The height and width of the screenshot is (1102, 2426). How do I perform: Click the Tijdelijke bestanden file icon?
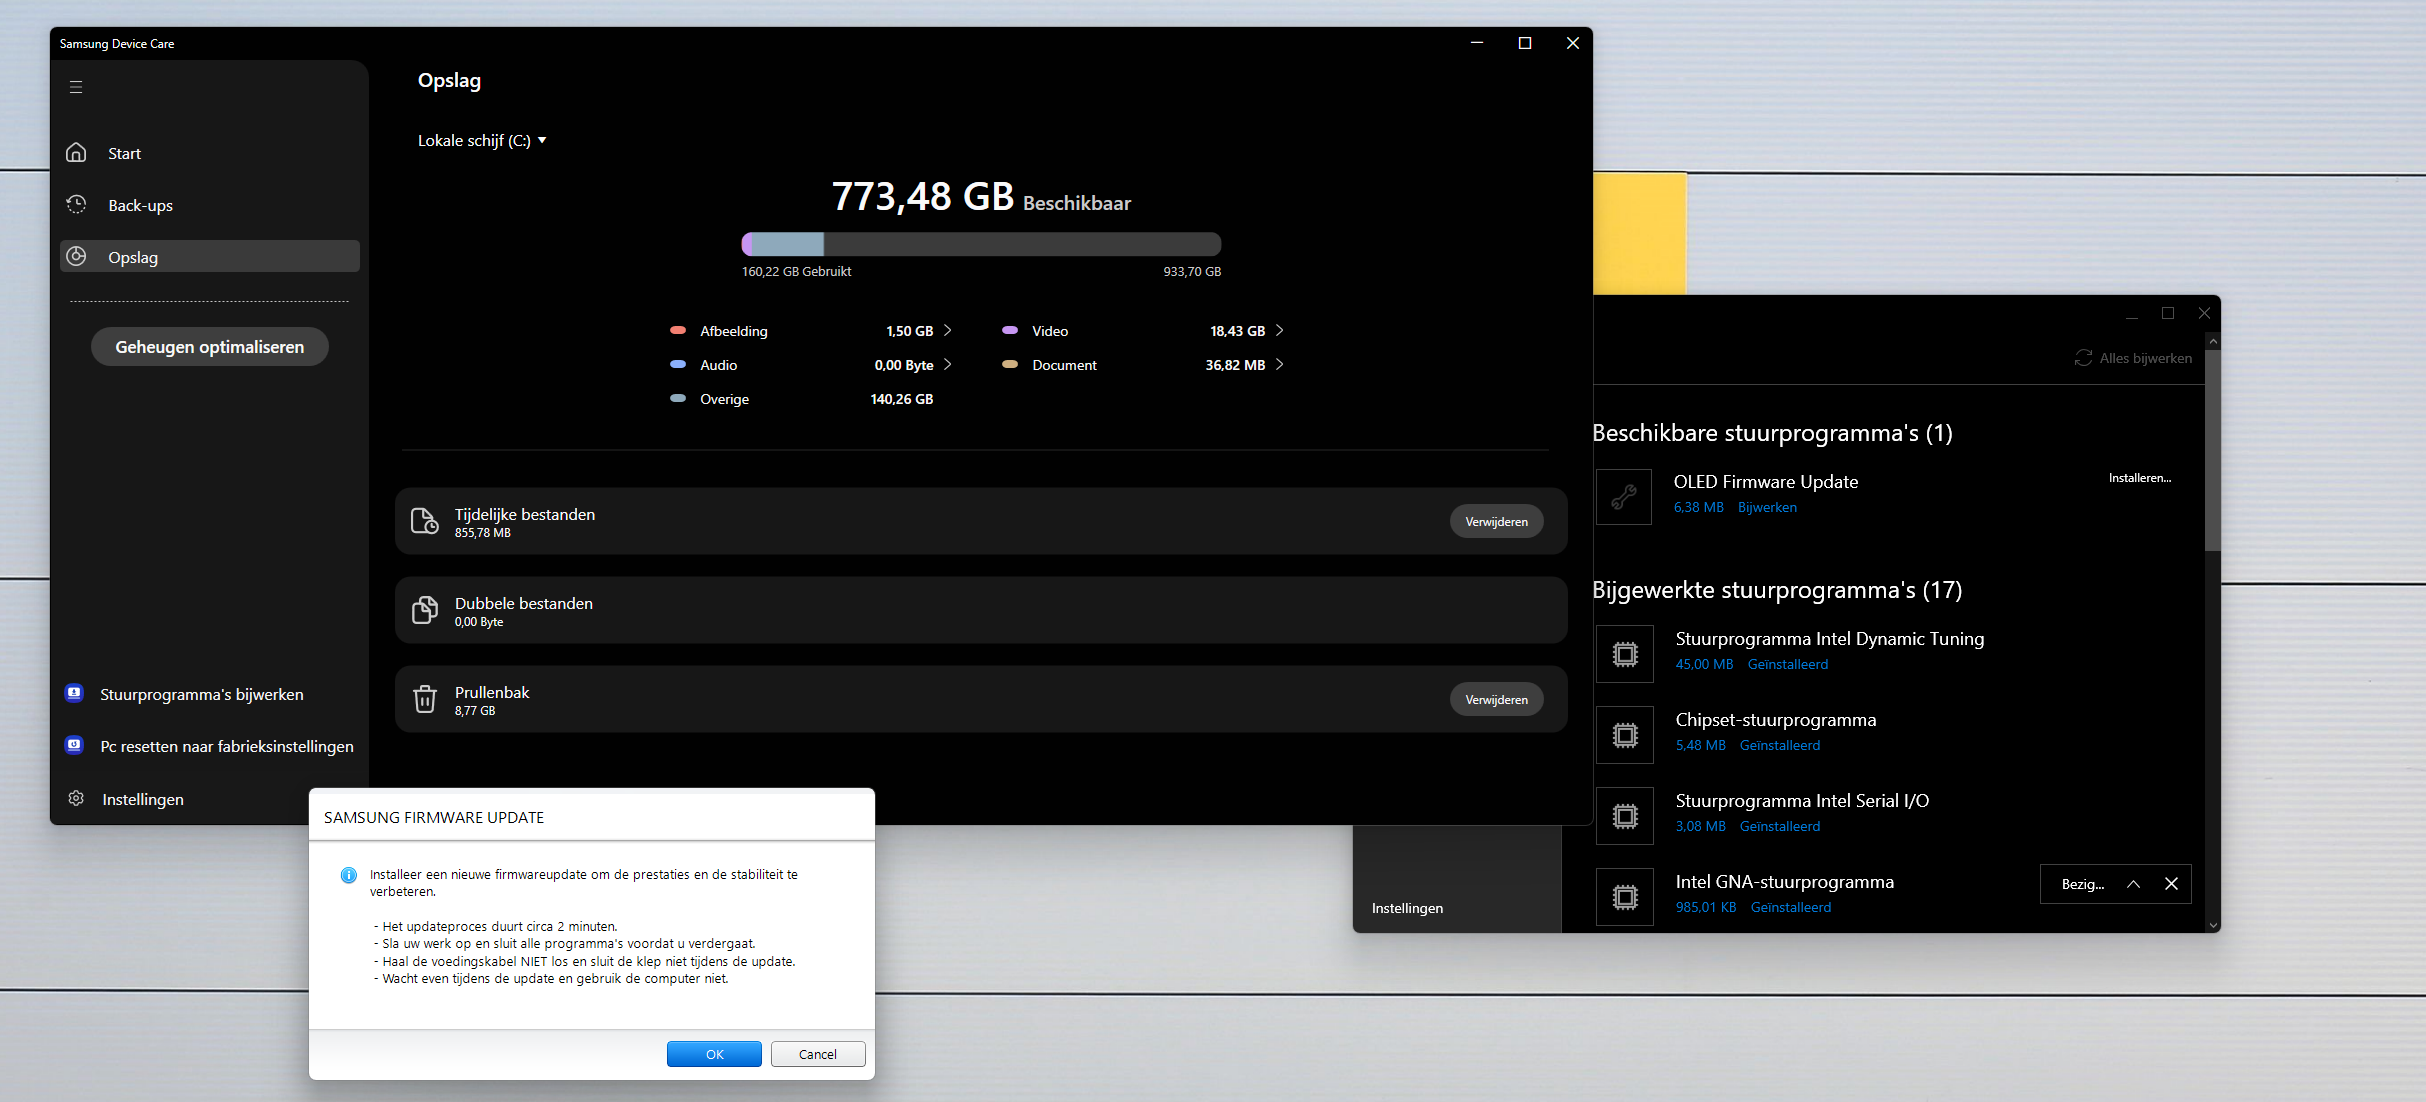425,521
